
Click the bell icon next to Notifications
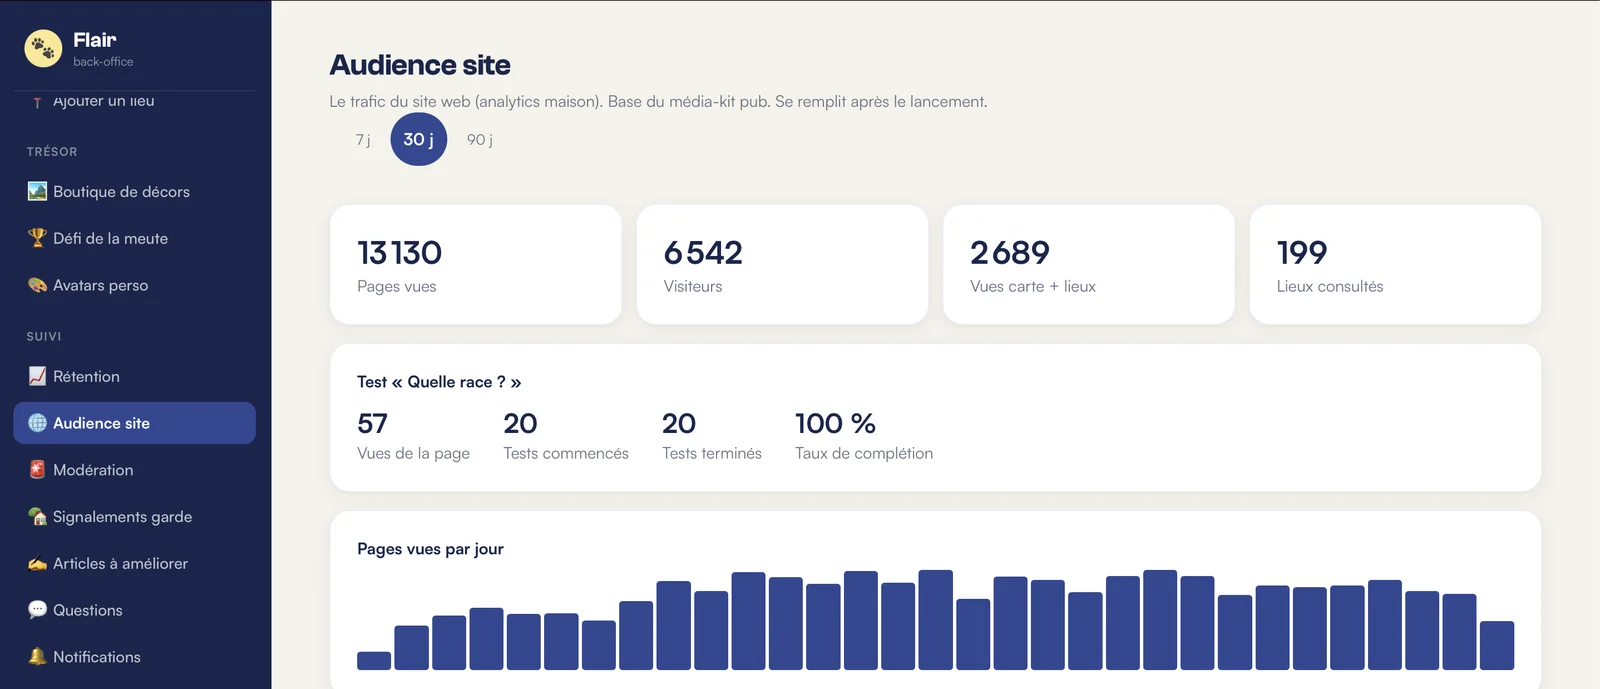[x=37, y=656]
